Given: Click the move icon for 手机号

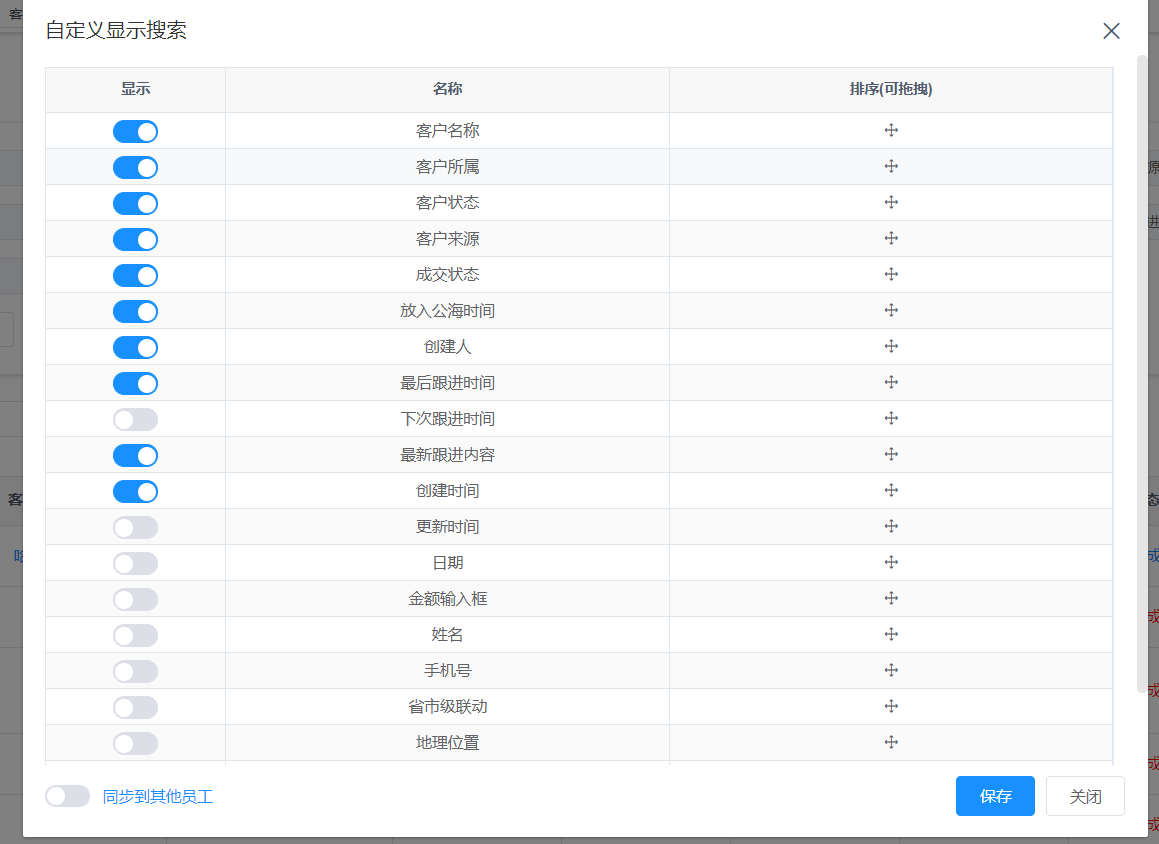Looking at the screenshot, I should pyautogui.click(x=891, y=671).
